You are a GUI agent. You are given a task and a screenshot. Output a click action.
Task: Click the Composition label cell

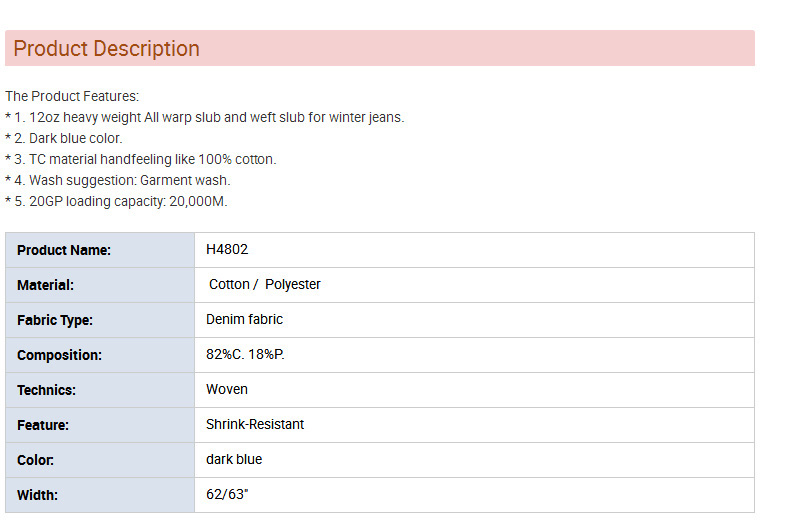[100, 355]
